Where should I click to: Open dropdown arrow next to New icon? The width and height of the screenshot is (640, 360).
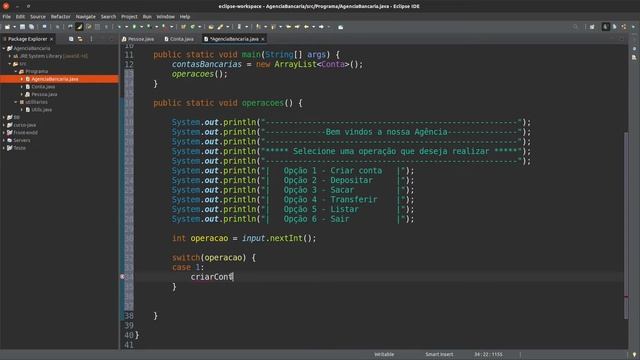click(x=14, y=27)
